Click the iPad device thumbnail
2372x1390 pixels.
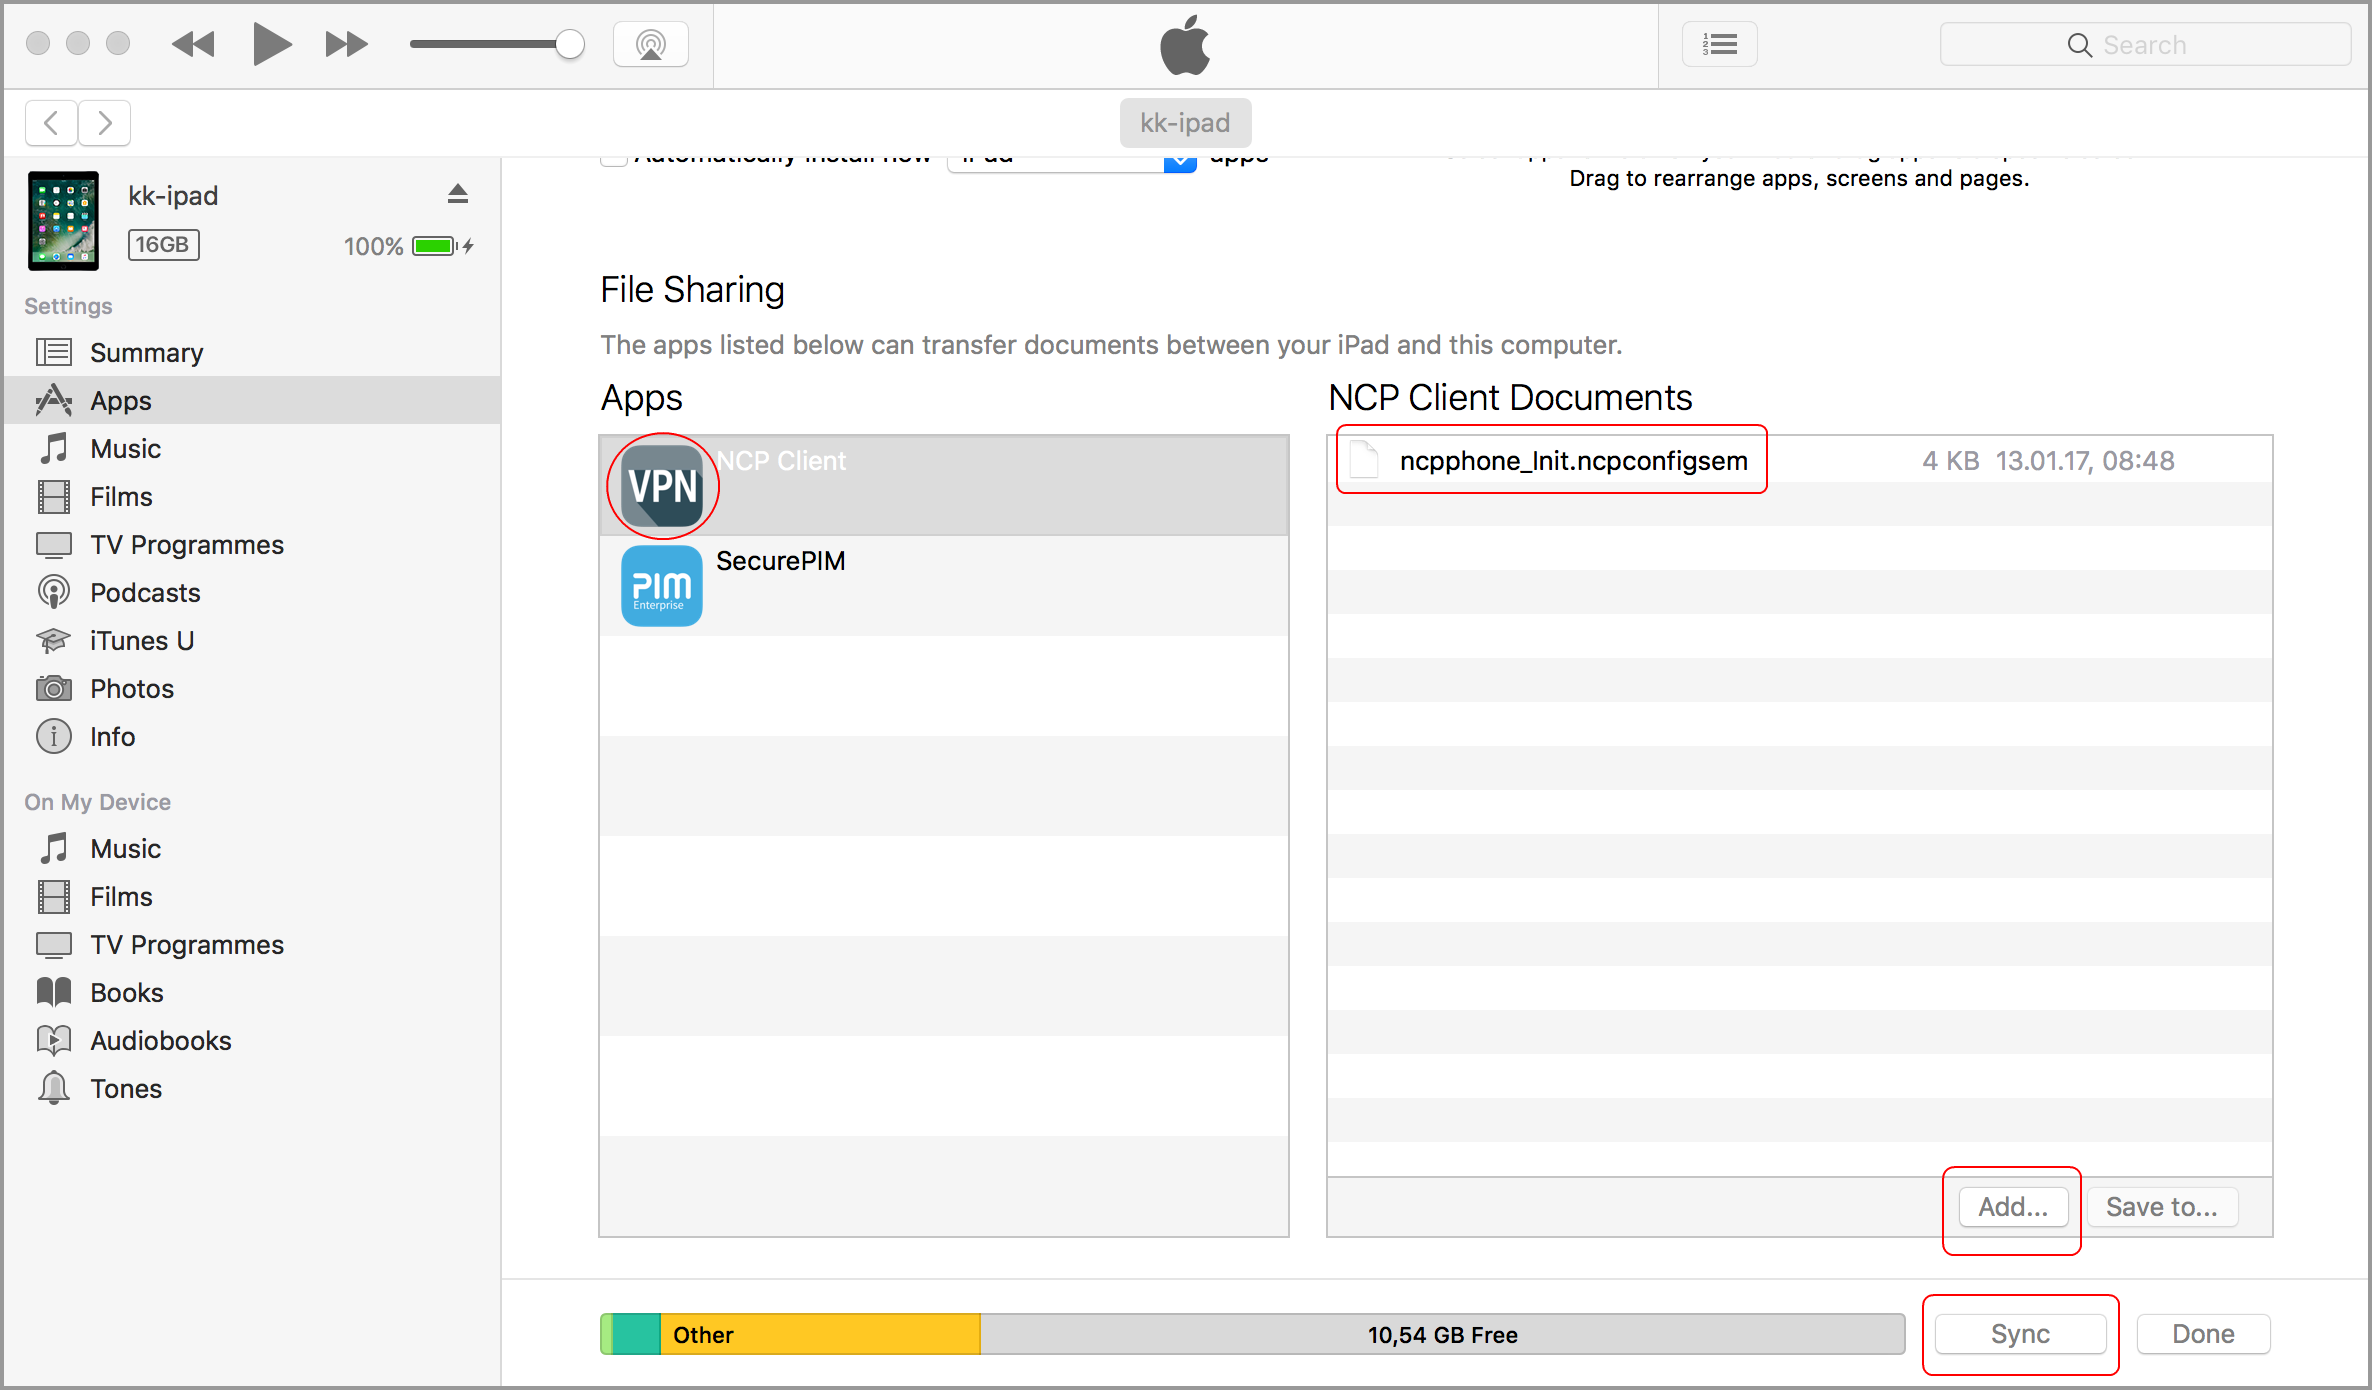point(63,220)
